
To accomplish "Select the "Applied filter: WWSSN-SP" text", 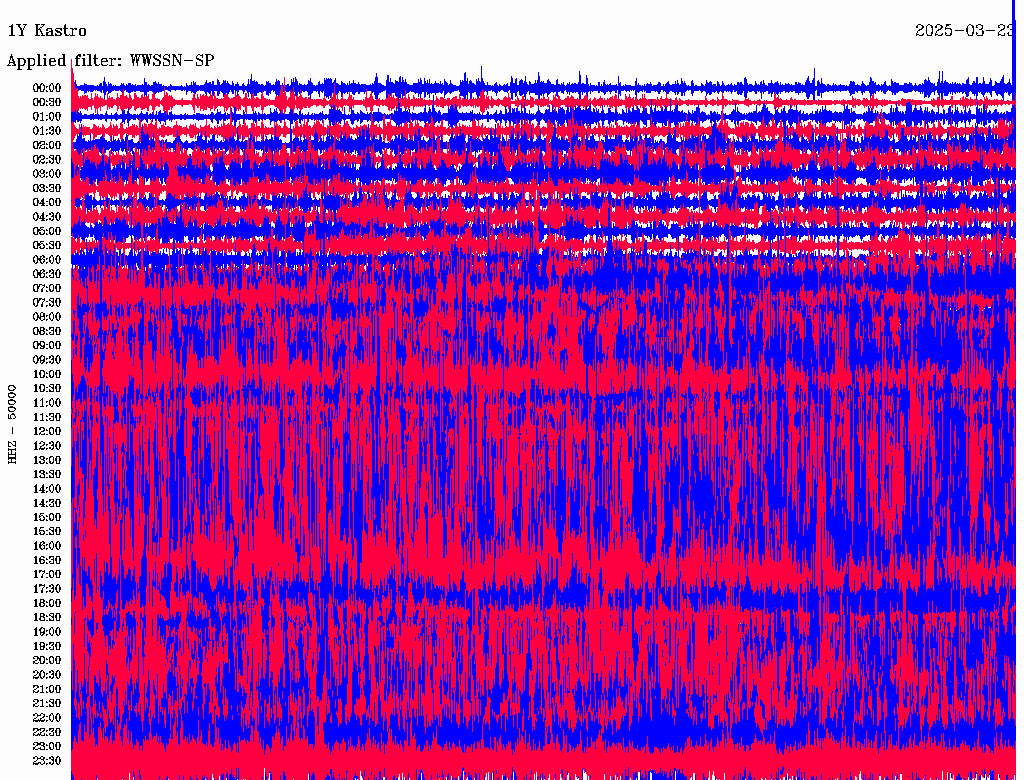I will click(110, 61).
